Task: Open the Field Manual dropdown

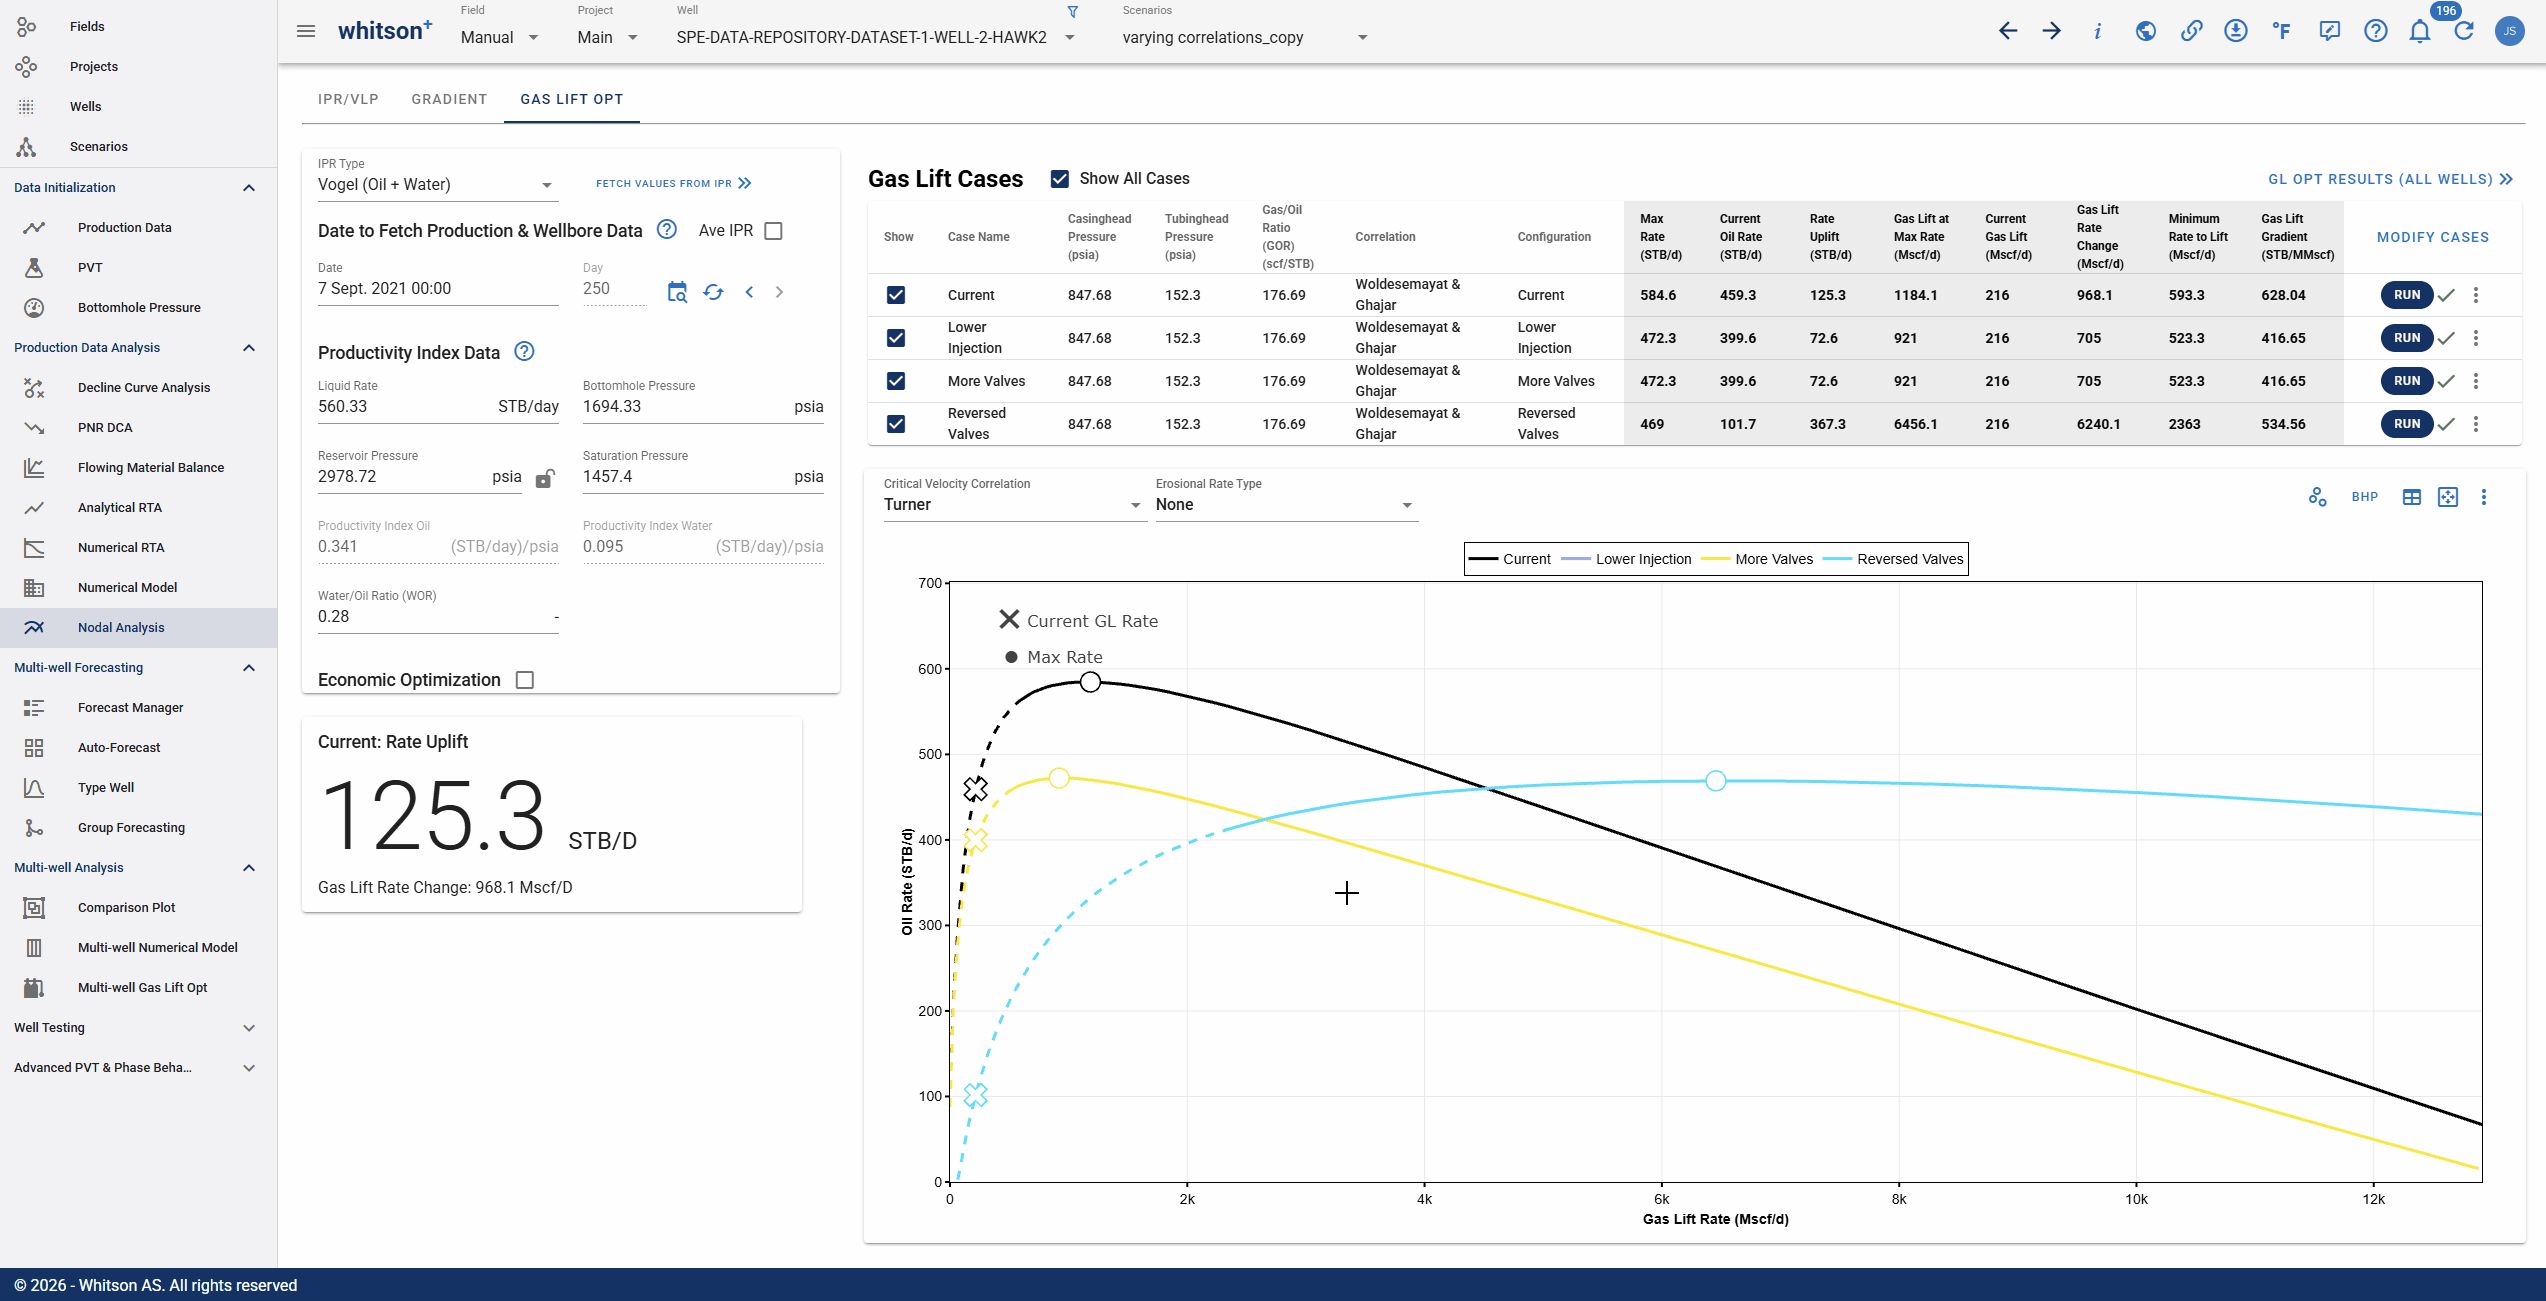Action: click(500, 37)
